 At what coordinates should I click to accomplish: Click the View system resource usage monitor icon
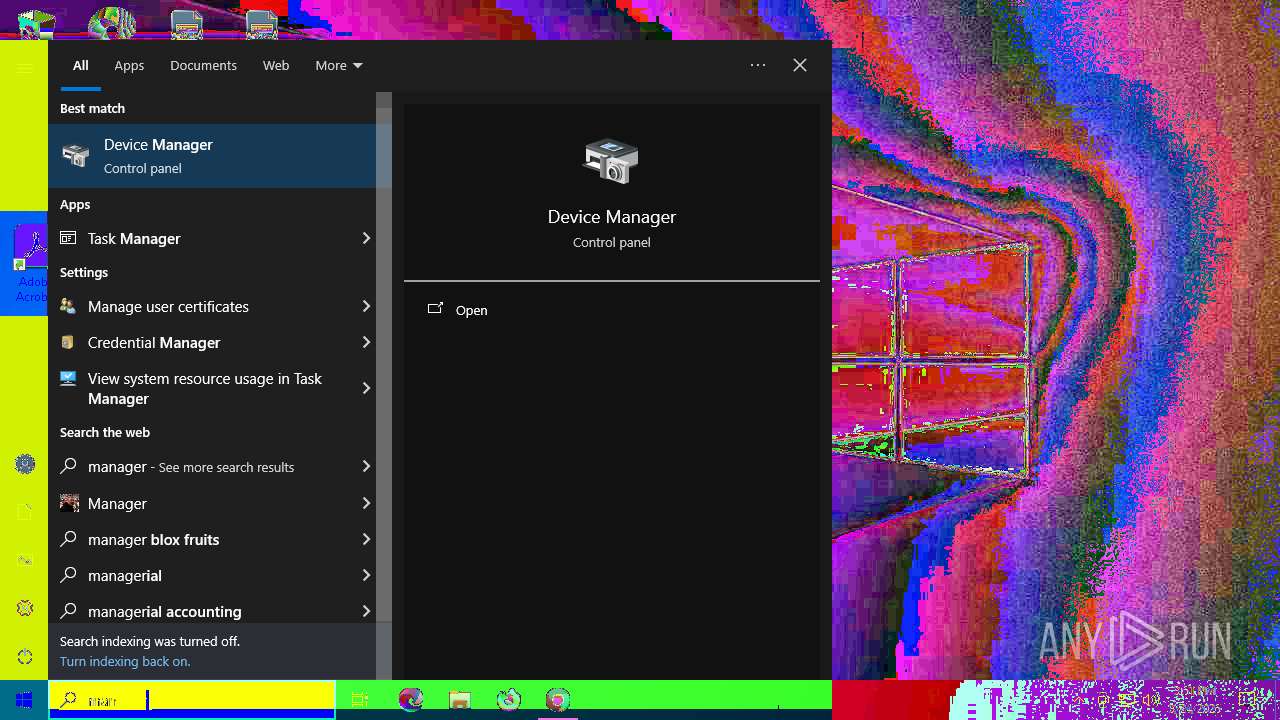pos(68,379)
